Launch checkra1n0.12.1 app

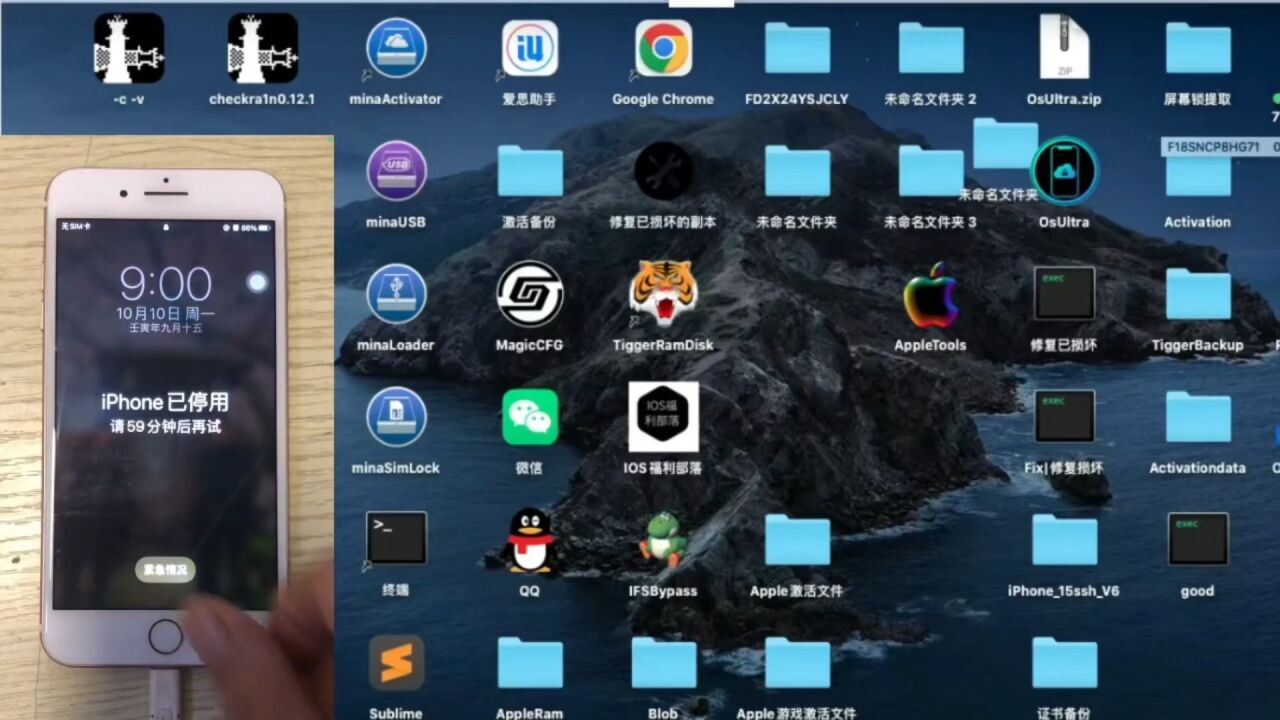(262, 48)
